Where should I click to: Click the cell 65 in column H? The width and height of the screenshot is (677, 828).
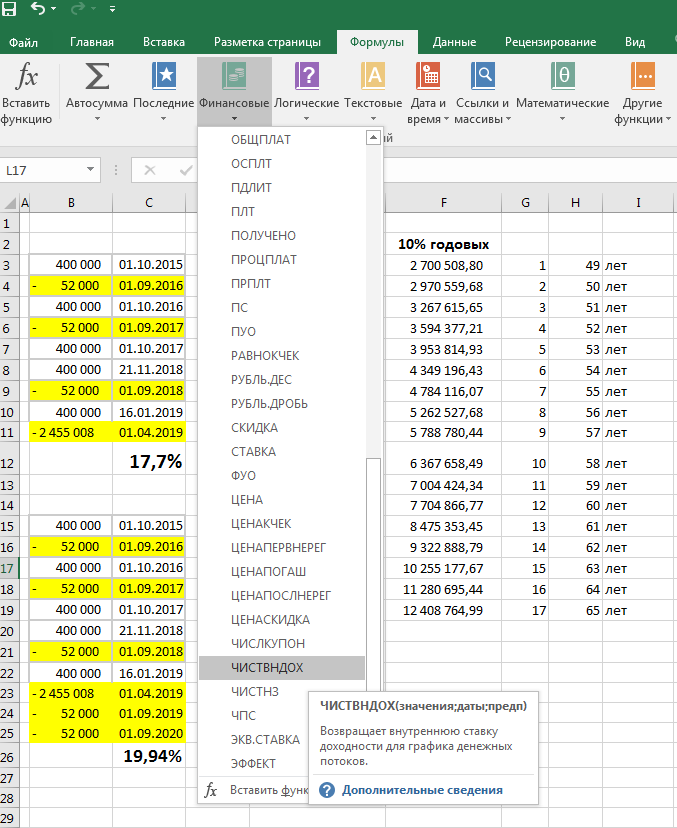576,610
